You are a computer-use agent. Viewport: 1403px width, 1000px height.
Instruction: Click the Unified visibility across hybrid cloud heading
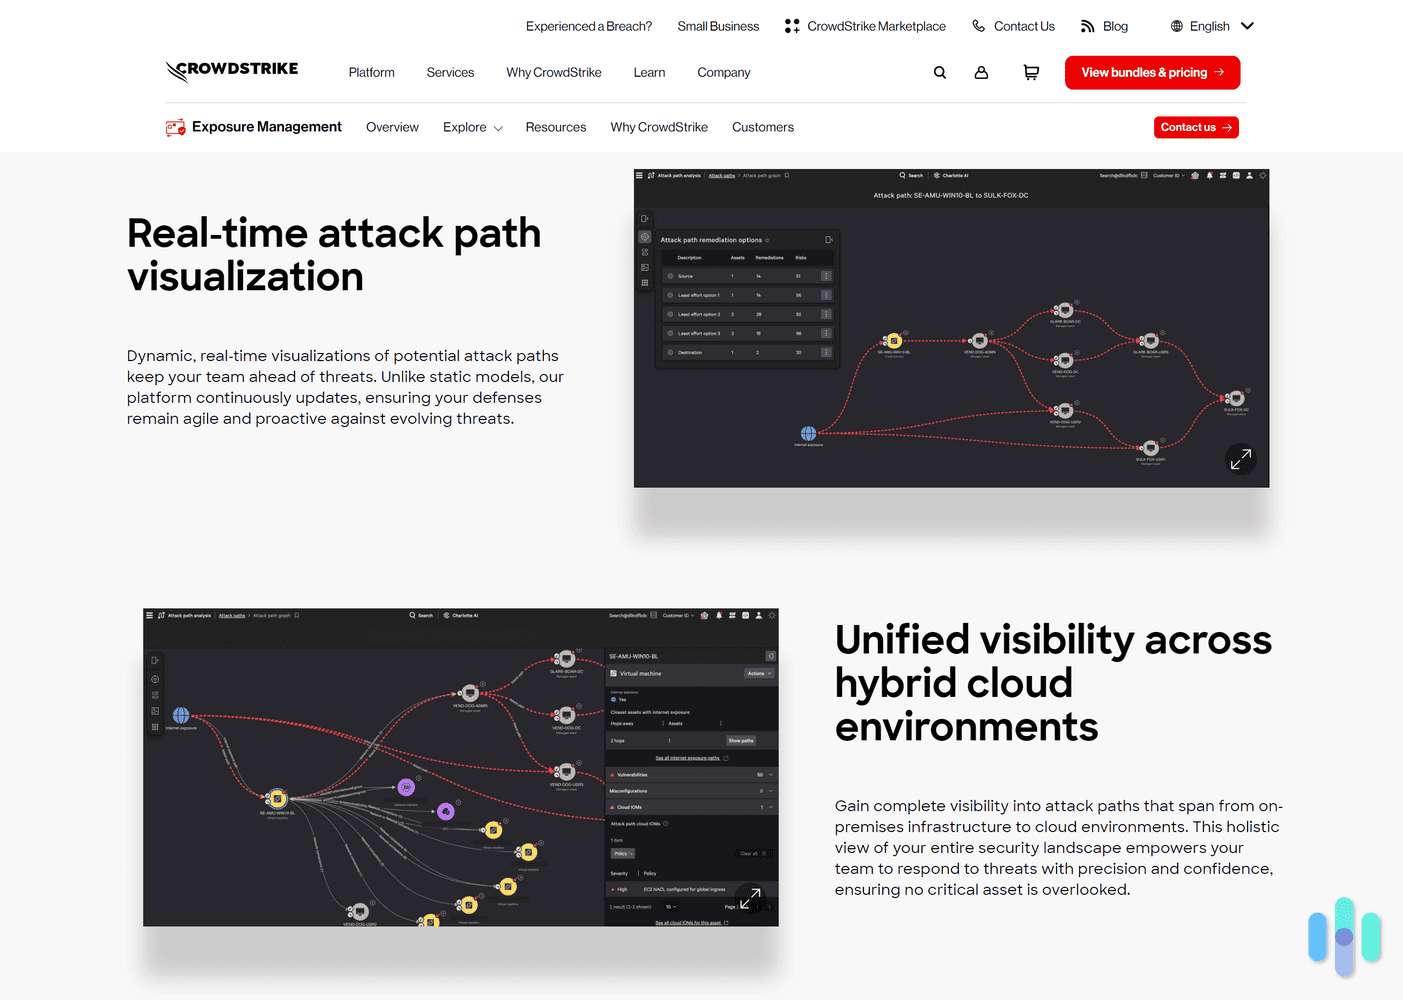point(1053,683)
